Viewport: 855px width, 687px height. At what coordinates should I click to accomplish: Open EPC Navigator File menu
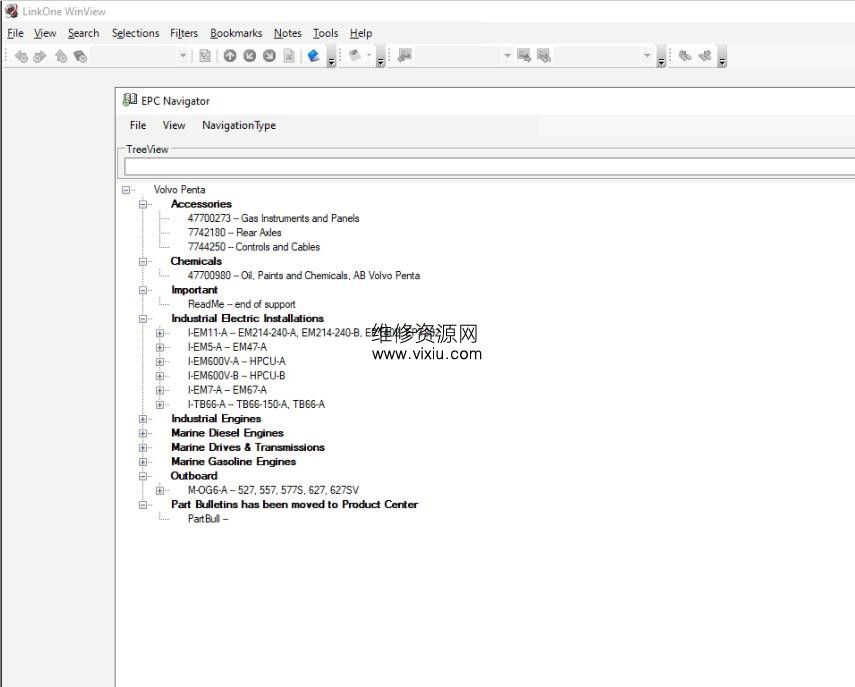[x=138, y=125]
